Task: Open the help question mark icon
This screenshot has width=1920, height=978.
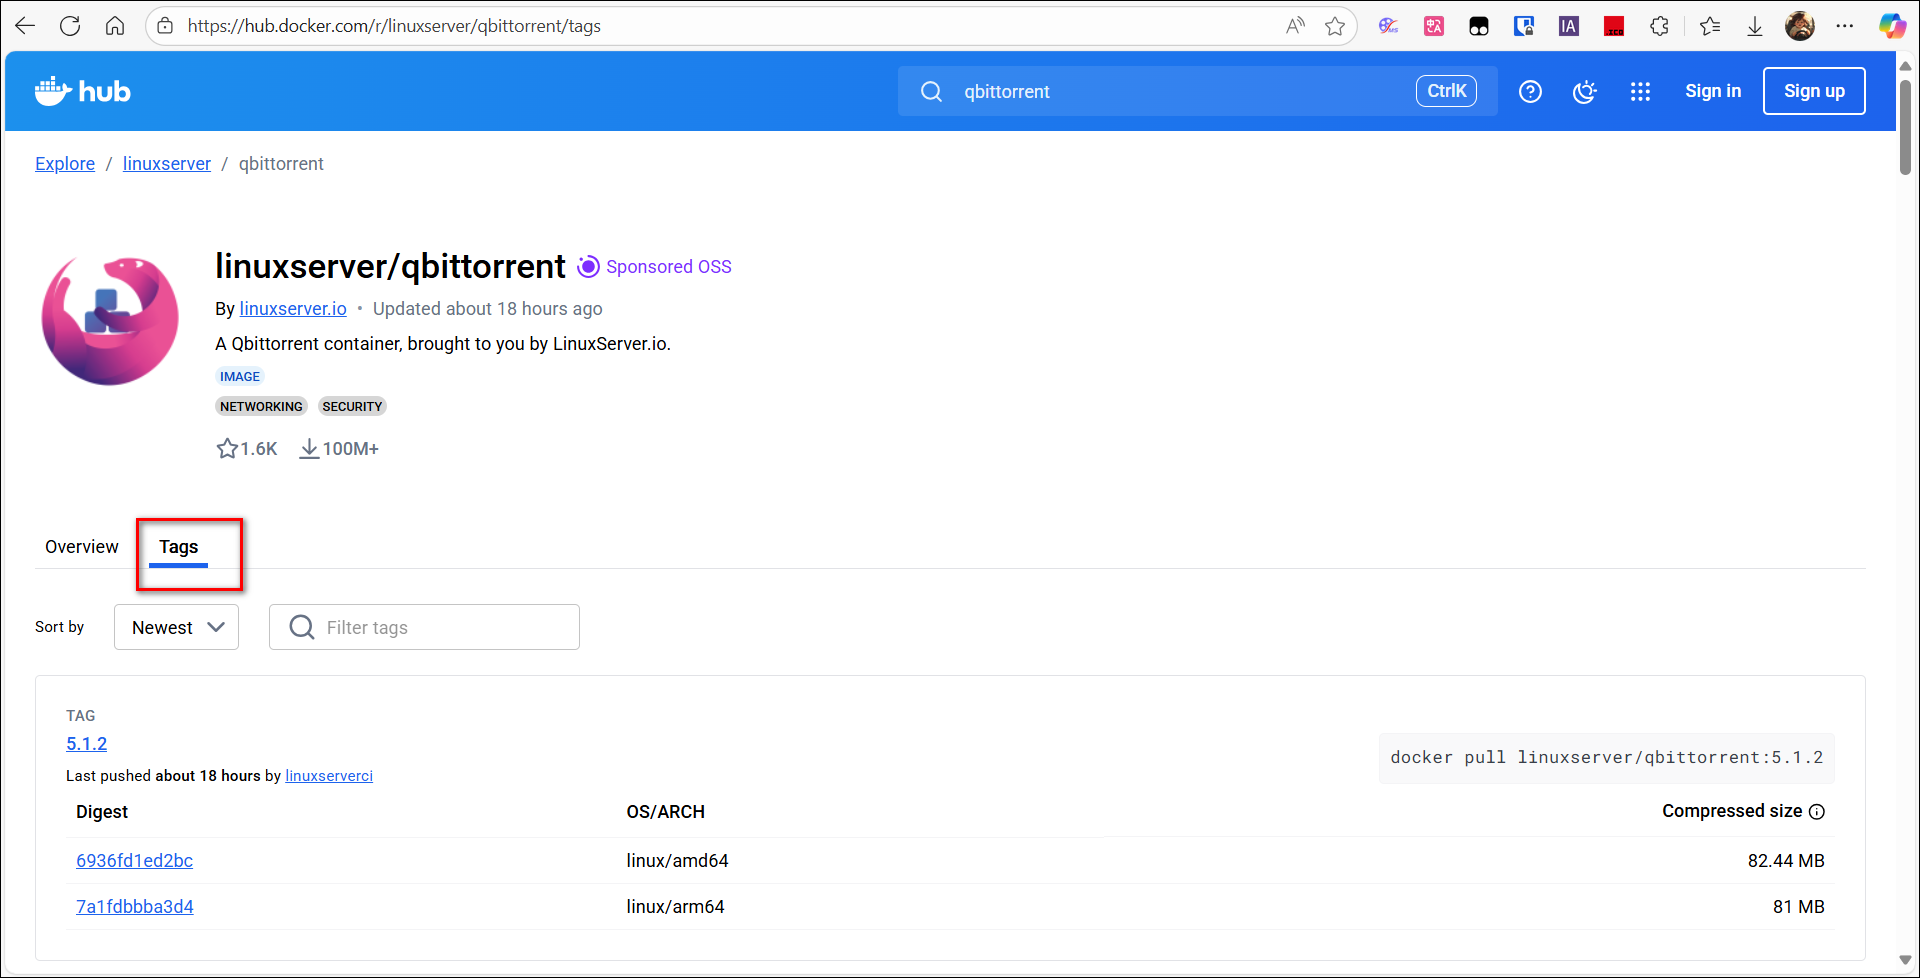Action: 1530,92
